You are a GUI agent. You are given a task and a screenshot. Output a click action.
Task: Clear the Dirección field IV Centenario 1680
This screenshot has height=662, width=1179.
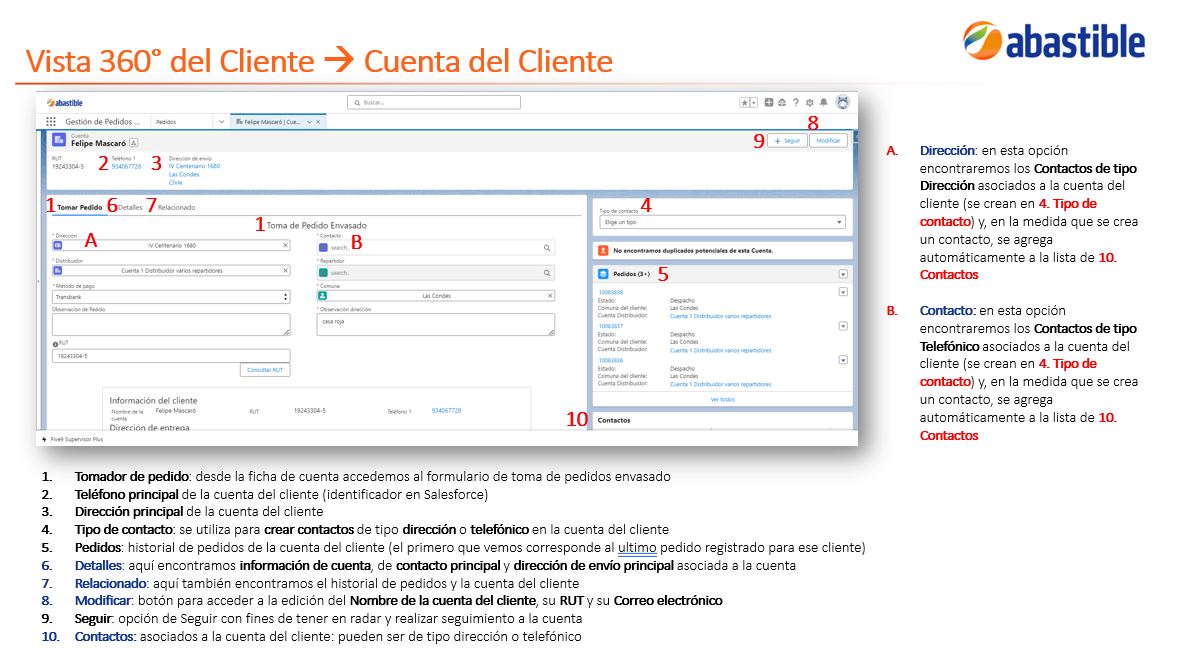286,245
